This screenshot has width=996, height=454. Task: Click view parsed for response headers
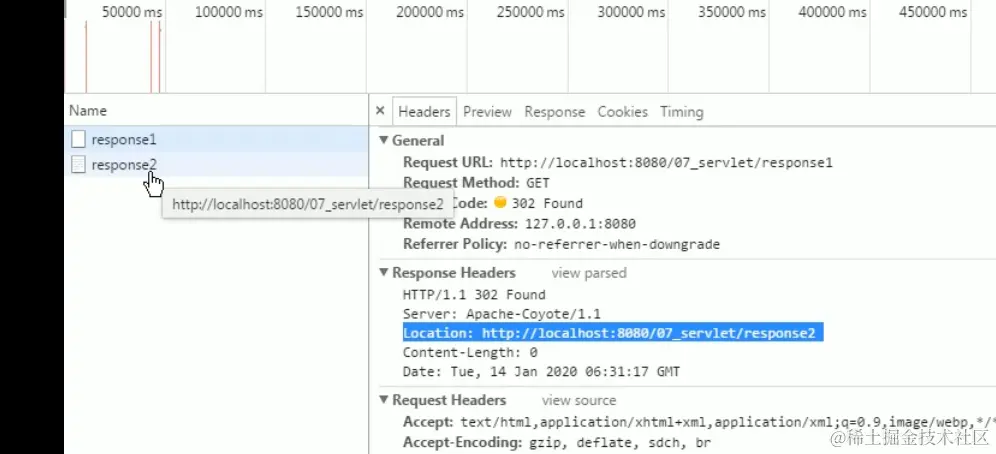point(589,273)
